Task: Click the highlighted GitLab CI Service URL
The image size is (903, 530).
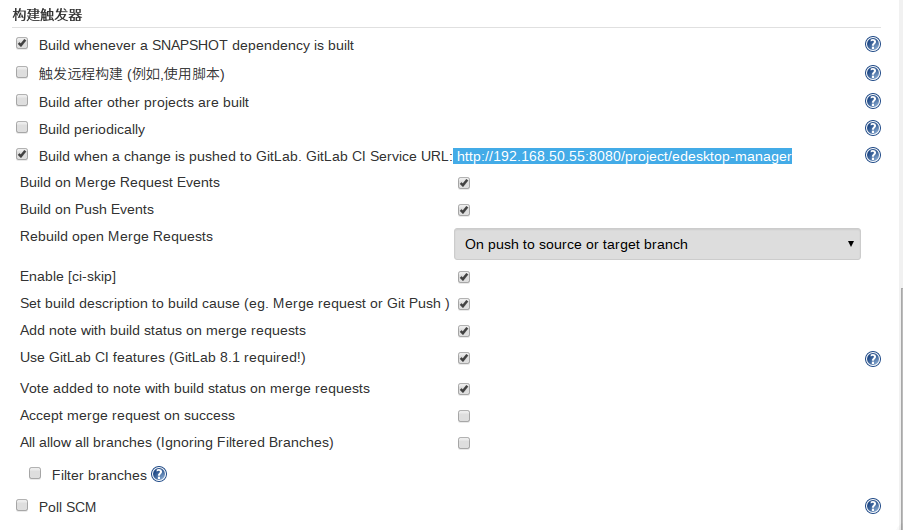Action: click(624, 156)
